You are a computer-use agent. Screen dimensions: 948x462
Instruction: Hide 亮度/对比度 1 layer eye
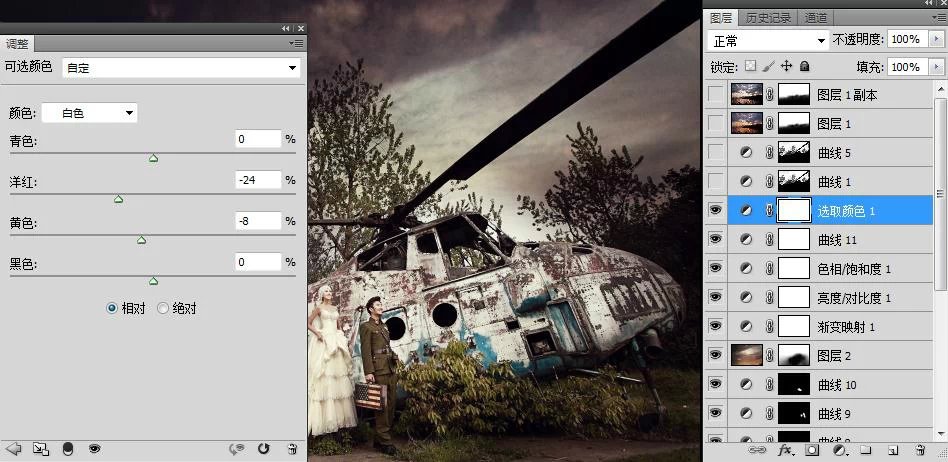pyautogui.click(x=716, y=298)
